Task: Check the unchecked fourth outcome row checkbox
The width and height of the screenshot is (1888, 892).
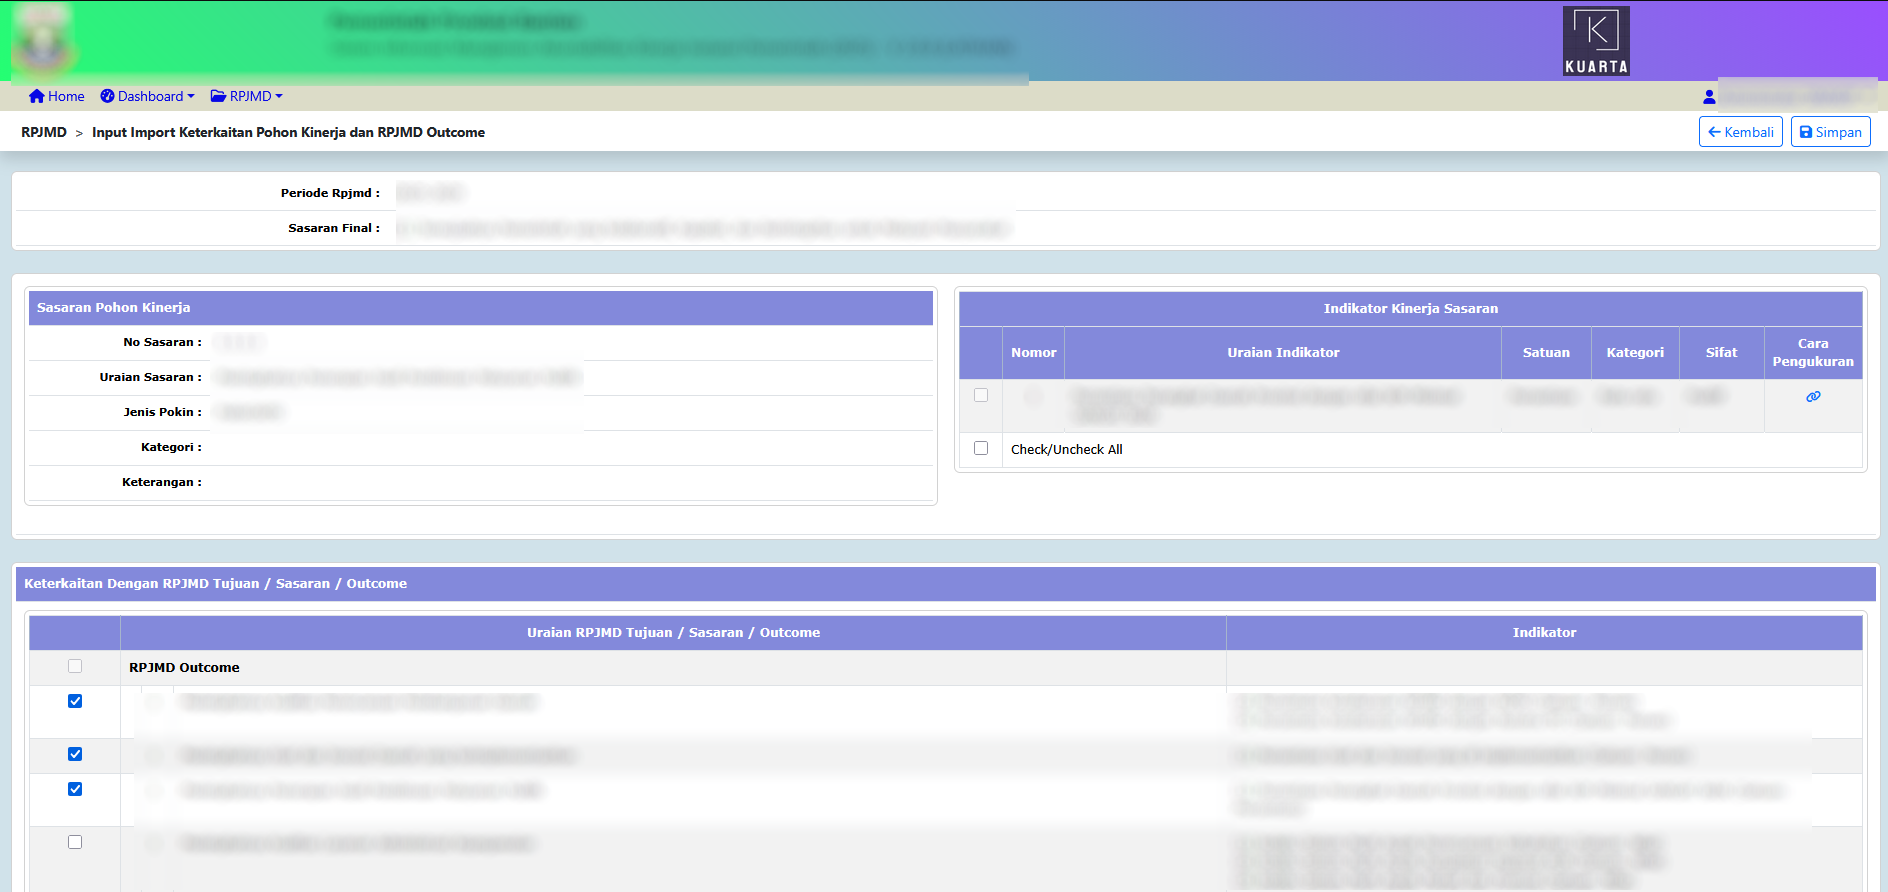Action: [x=75, y=843]
